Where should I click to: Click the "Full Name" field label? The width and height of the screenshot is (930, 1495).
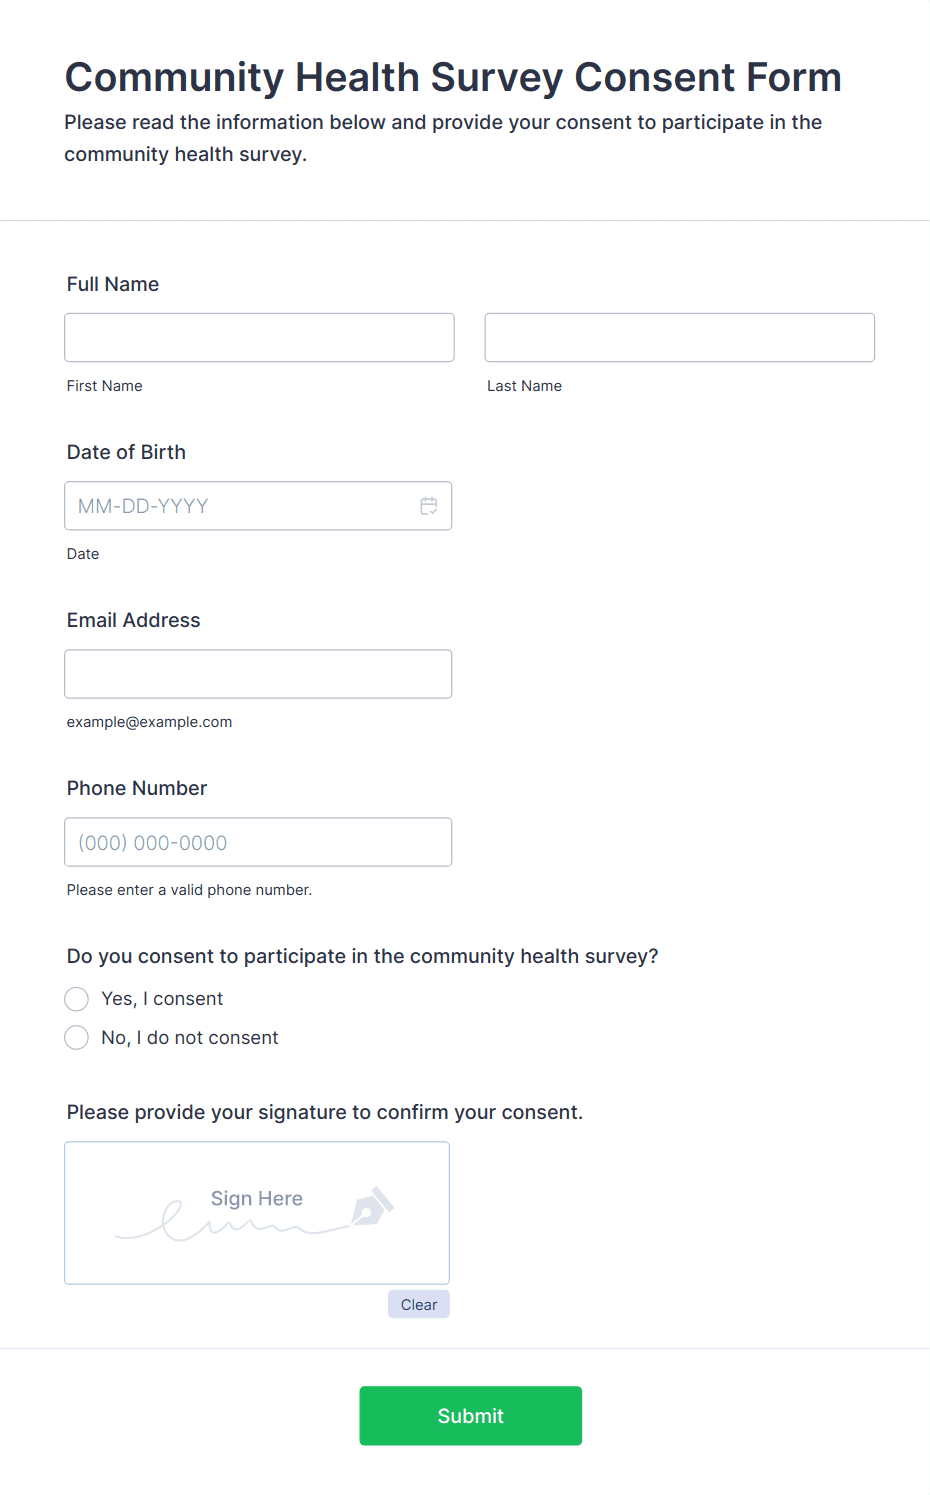(113, 284)
